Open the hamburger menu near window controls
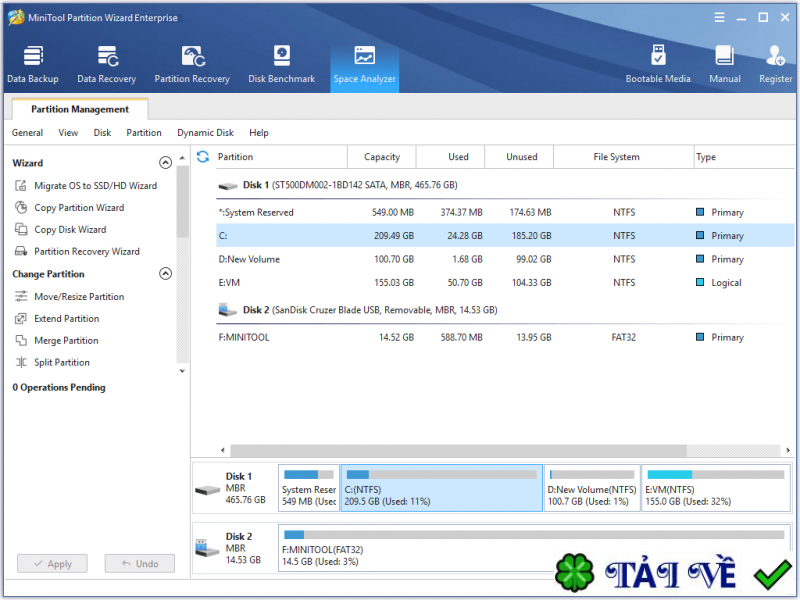 tap(719, 17)
